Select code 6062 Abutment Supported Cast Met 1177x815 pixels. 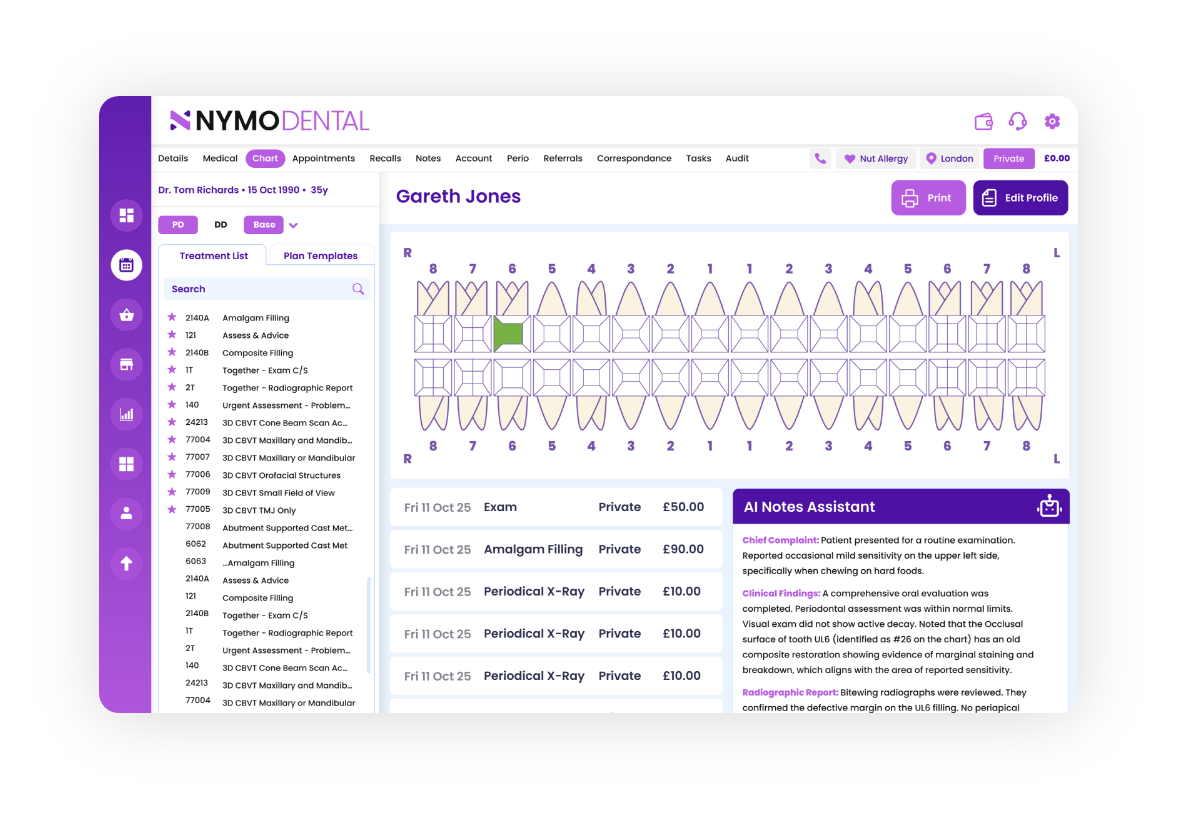coord(267,545)
